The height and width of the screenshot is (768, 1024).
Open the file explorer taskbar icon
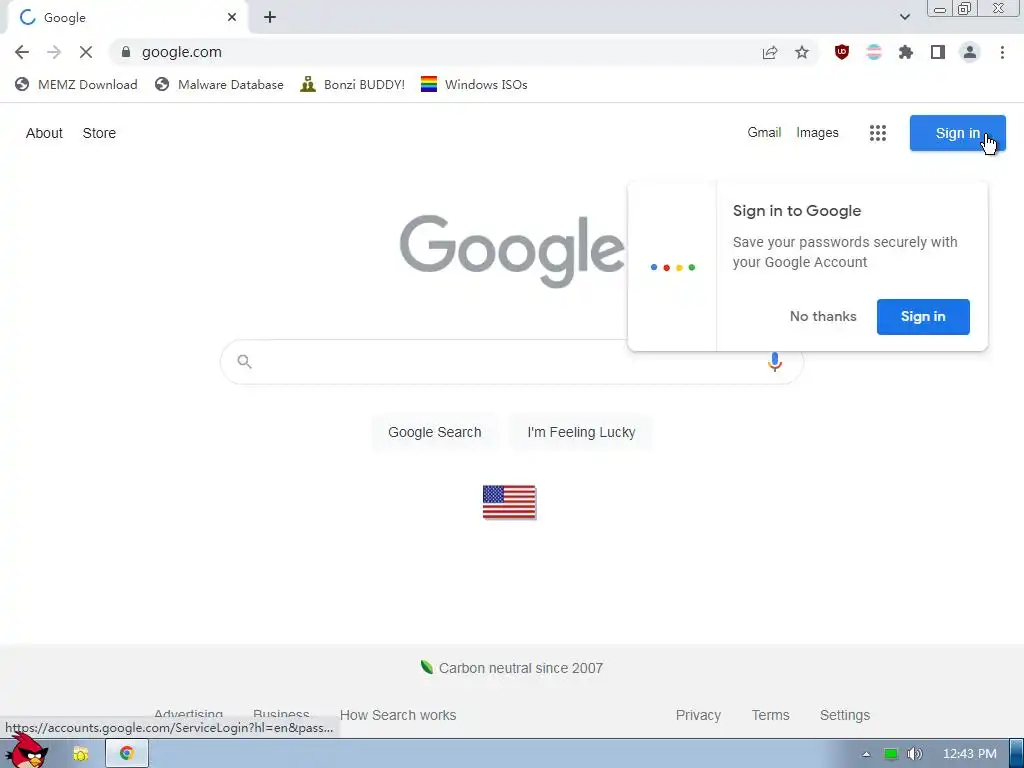pos(81,754)
